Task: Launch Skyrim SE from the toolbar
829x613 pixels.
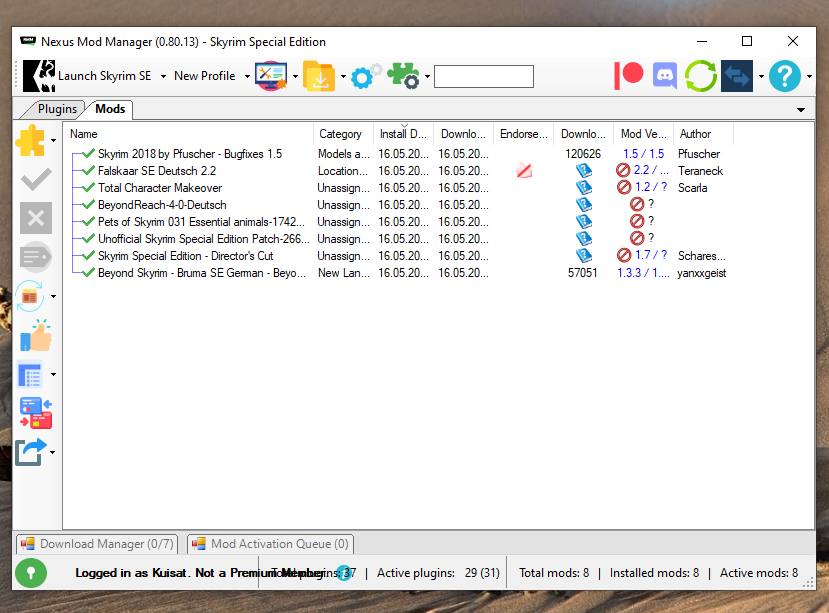Action: point(88,76)
